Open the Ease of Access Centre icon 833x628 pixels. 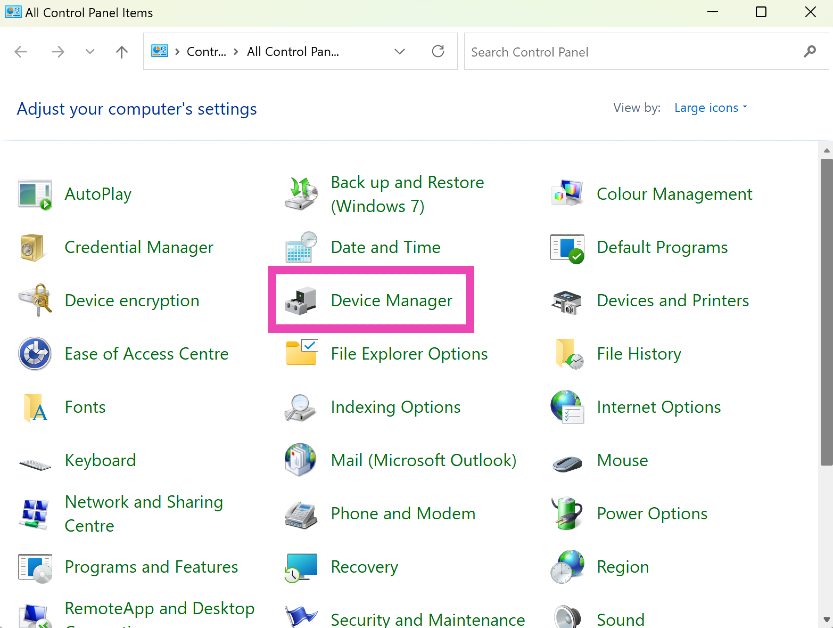(x=35, y=354)
